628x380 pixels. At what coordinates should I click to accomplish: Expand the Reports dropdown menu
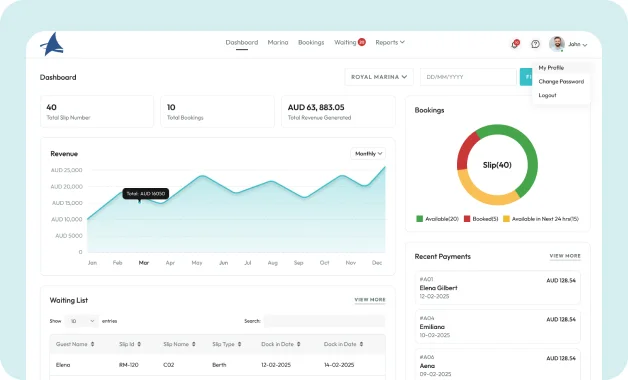click(390, 42)
